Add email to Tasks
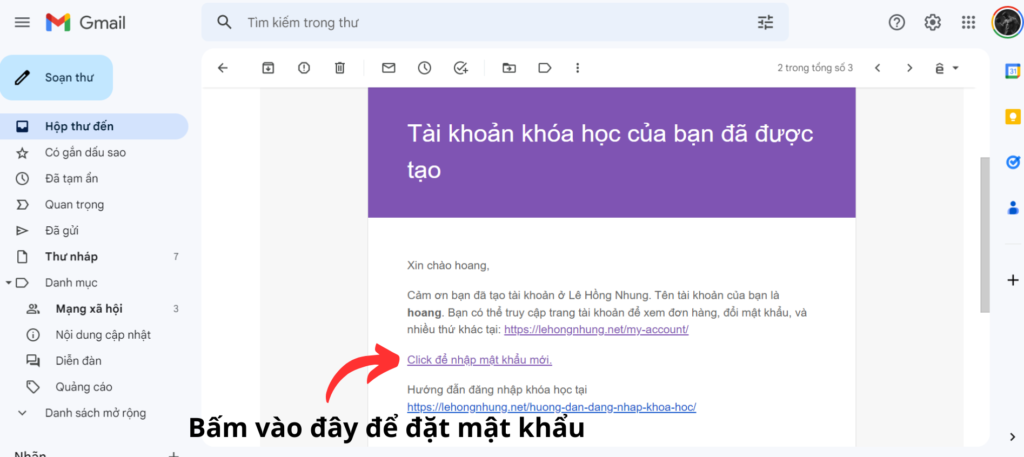This screenshot has height=457, width=1024. (461, 68)
